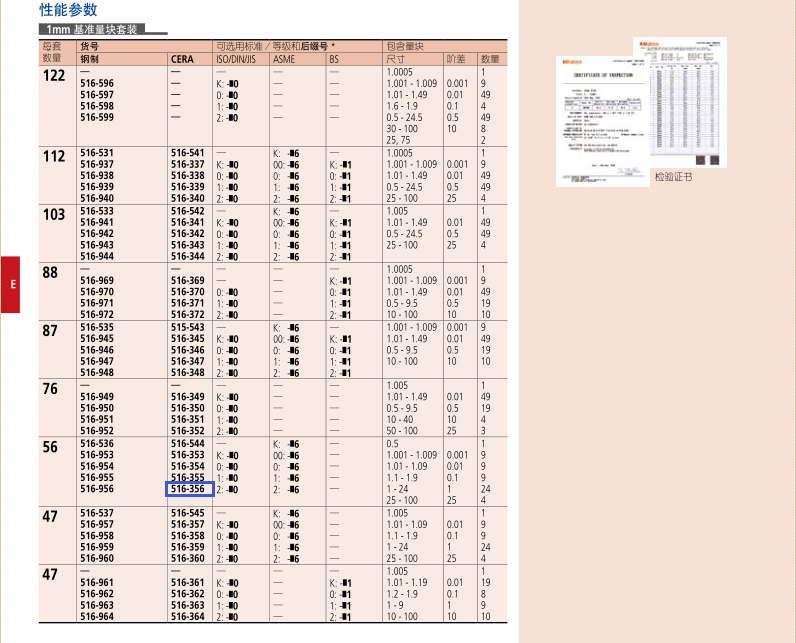This screenshot has width=796, height=643.
Task: Click the size range 50 - 100
Action: click(402, 431)
